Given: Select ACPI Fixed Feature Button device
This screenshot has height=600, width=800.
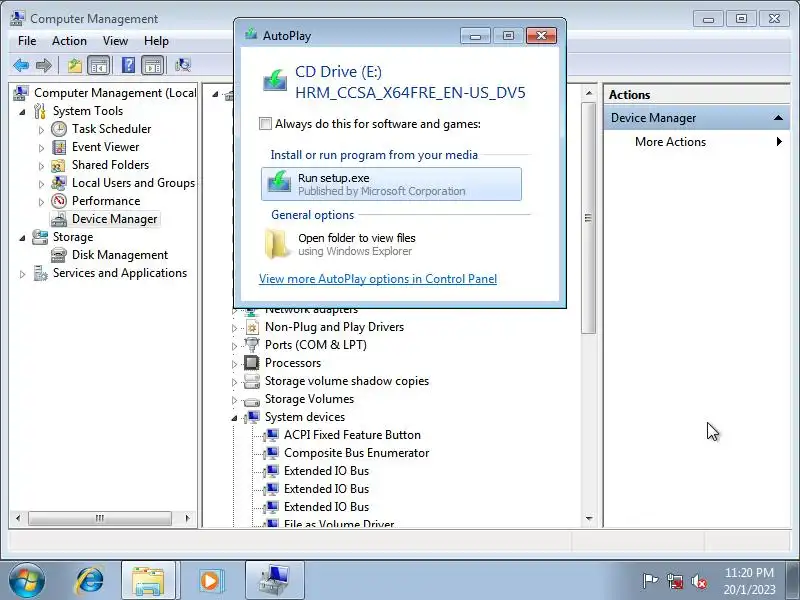Looking at the screenshot, I should pos(352,435).
